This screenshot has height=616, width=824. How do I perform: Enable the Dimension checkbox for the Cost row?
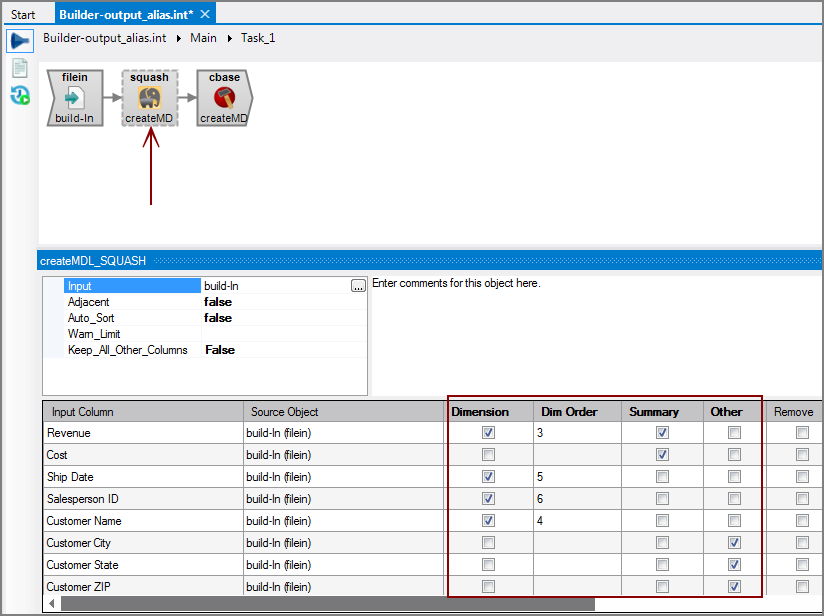click(487, 454)
